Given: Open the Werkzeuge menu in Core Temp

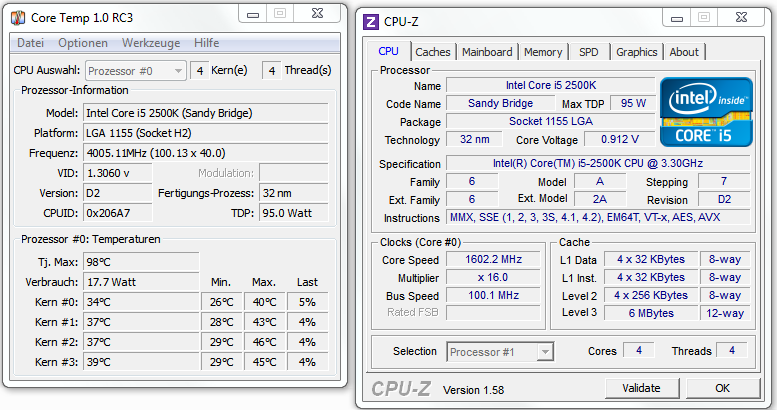Looking at the screenshot, I should 151,43.
